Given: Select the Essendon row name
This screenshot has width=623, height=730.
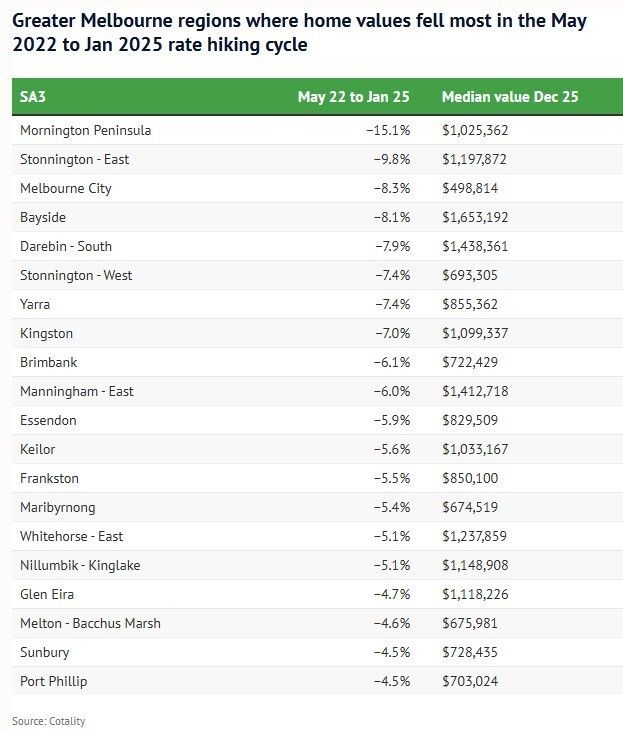Looking at the screenshot, I should point(48,420).
